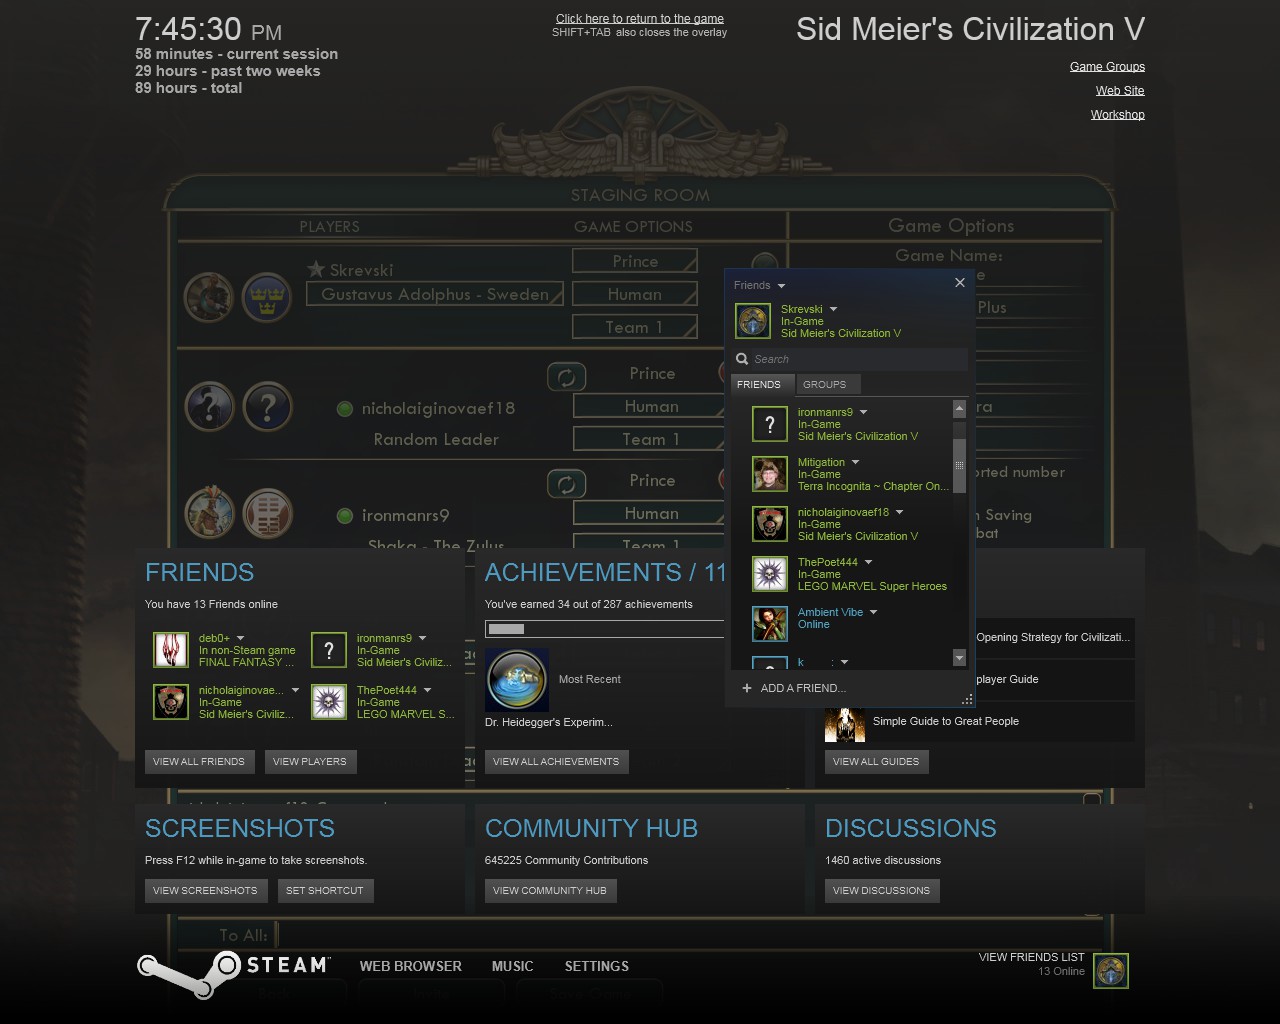The width and height of the screenshot is (1280, 1024).
Task: Expand the Friends dropdown in window header
Action: [781, 286]
